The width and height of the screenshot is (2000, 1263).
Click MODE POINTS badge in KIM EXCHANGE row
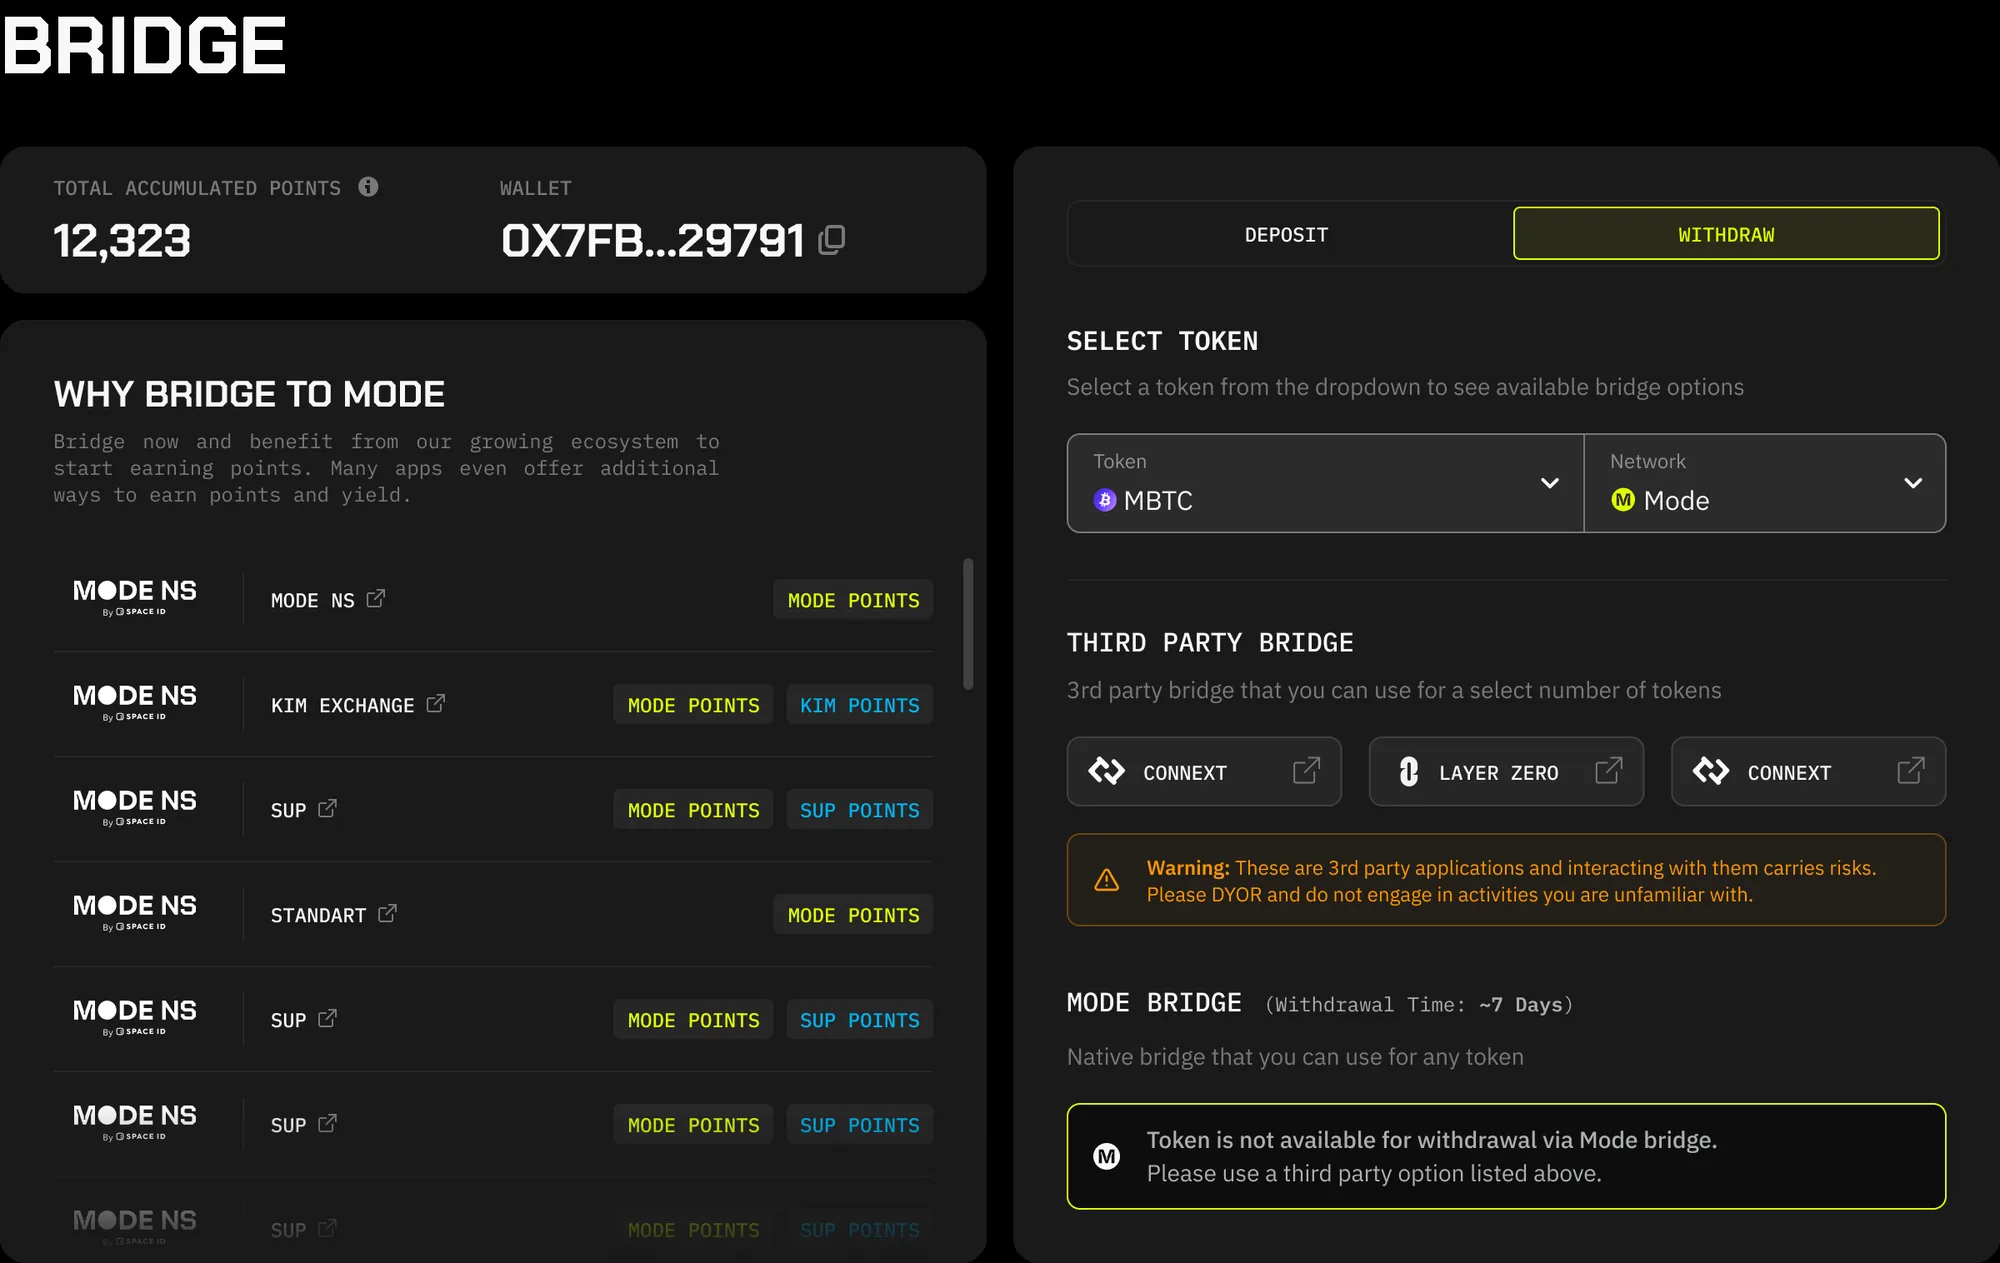693,705
